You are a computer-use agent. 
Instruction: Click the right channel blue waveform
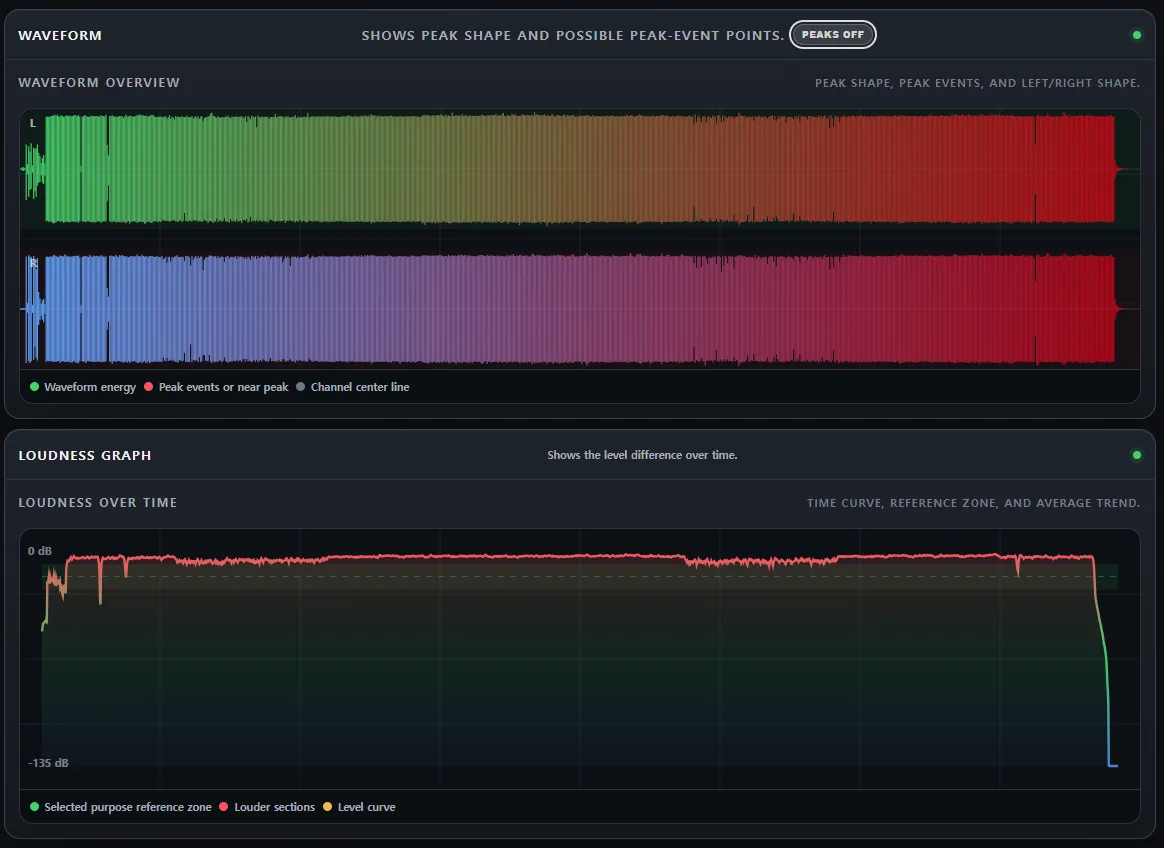579,309
